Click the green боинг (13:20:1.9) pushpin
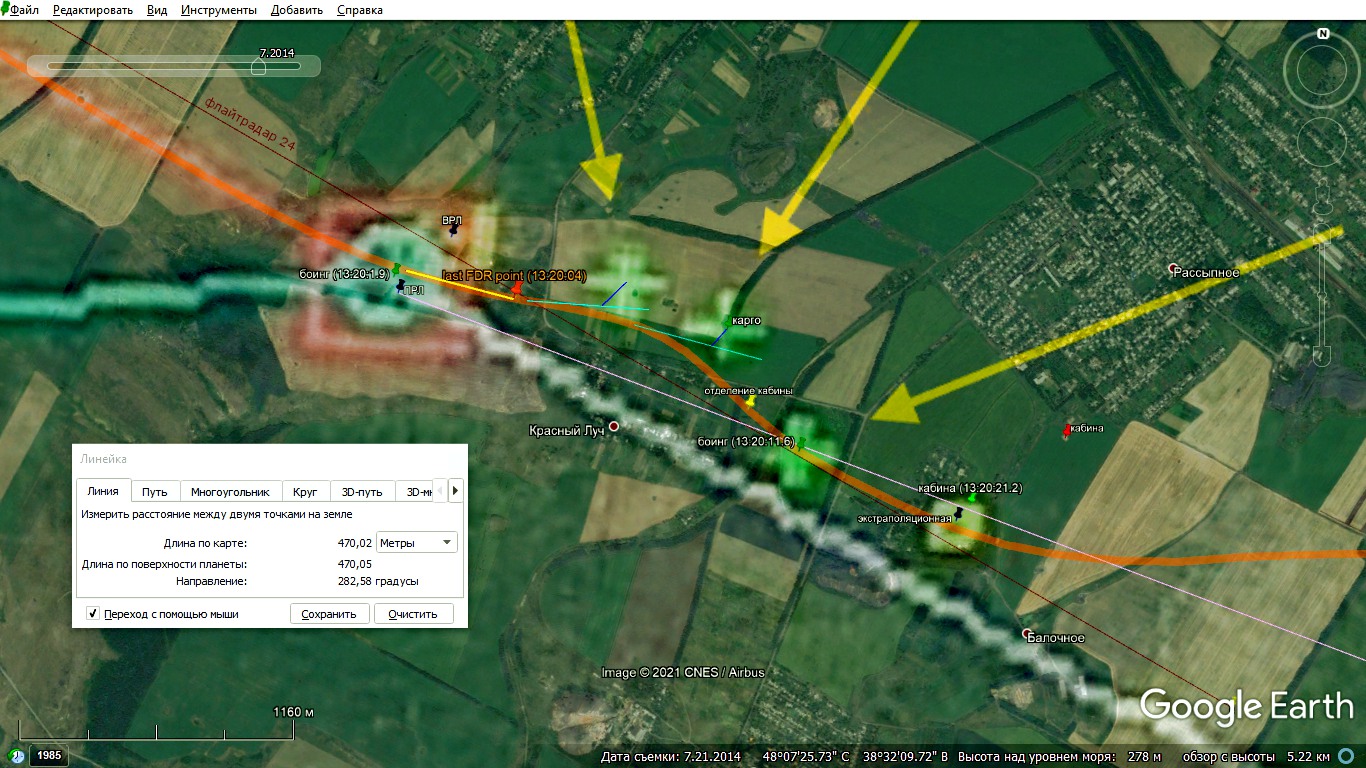The height and width of the screenshot is (768, 1366). pyautogui.click(x=397, y=268)
